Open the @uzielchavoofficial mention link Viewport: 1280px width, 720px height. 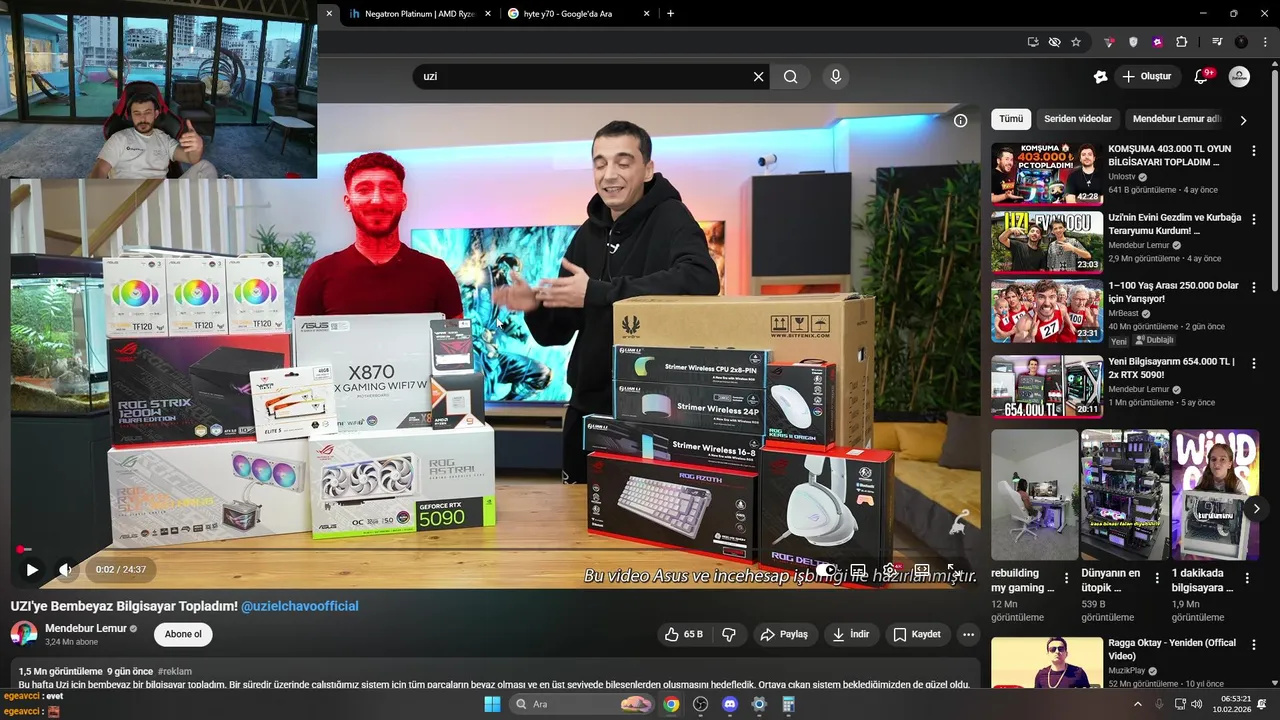299,606
